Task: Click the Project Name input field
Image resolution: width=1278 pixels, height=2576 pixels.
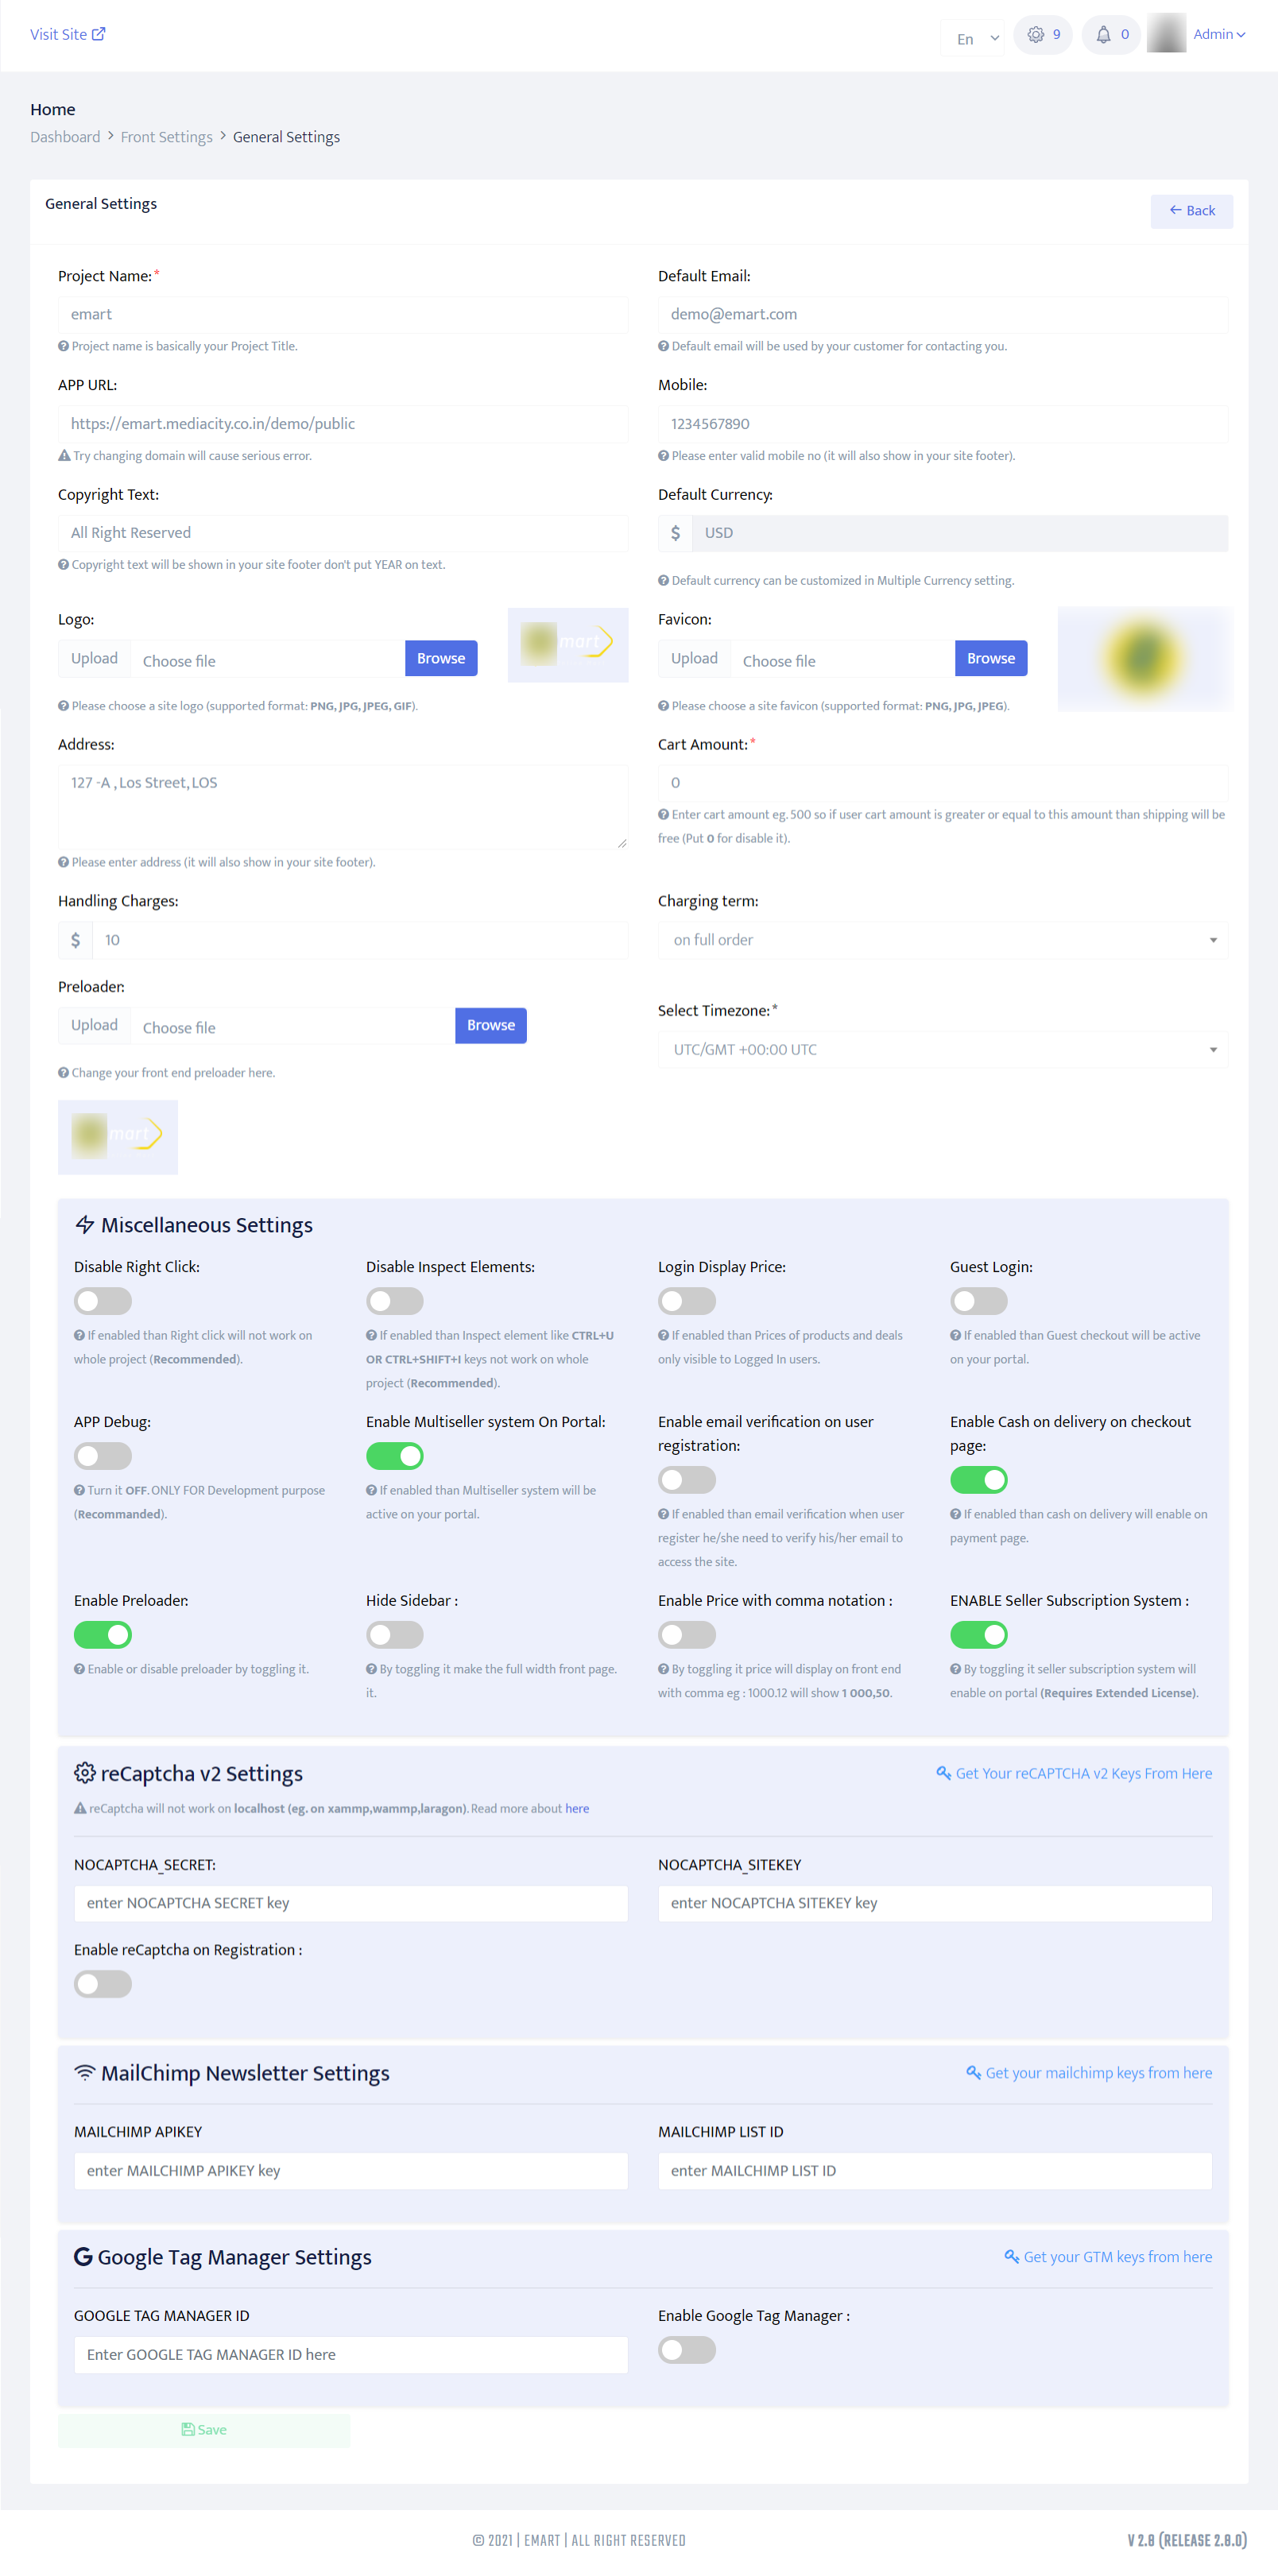Action: [x=342, y=314]
